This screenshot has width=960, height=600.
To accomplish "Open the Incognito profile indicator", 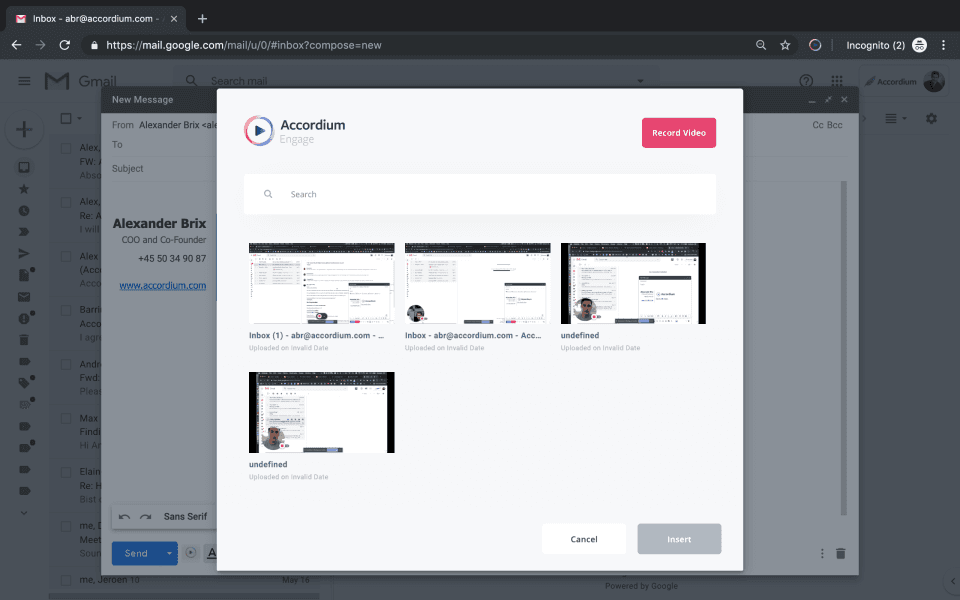I will [887, 45].
